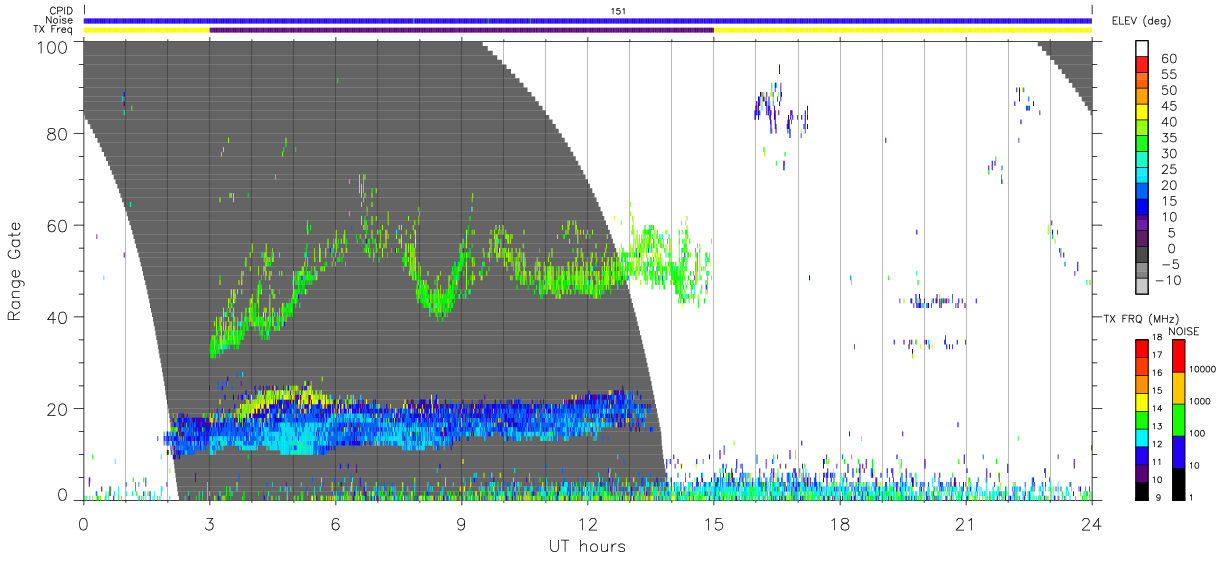1228x567 pixels.
Task: Click x-axis tick label '12'
Action: (587, 523)
